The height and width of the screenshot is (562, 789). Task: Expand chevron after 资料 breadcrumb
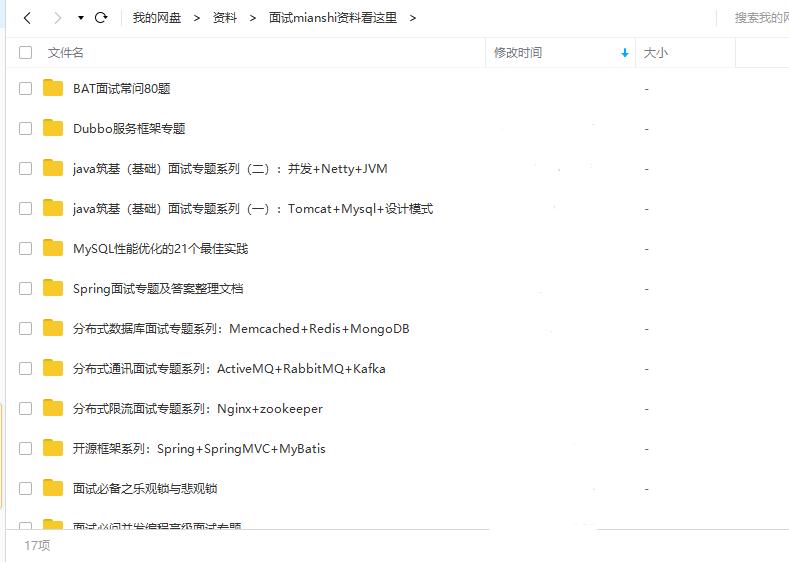[253, 18]
